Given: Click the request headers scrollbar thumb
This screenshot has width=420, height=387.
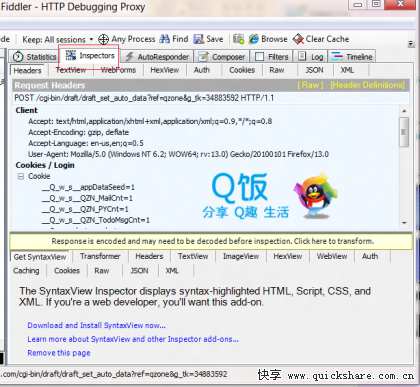Looking at the screenshot, I should [x=404, y=132].
